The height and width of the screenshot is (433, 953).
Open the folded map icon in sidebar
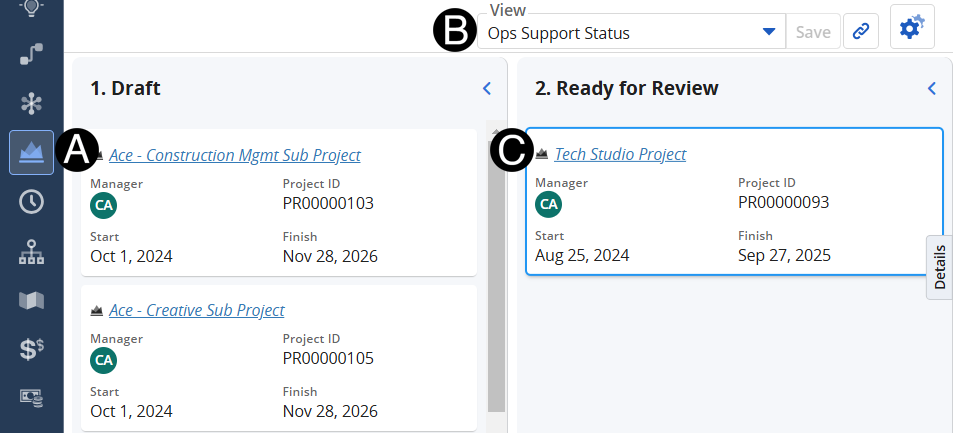coord(31,300)
